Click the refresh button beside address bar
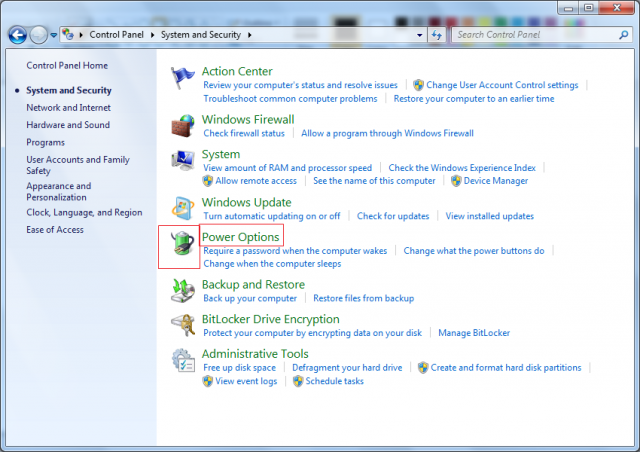This screenshot has width=640, height=452. (437, 35)
